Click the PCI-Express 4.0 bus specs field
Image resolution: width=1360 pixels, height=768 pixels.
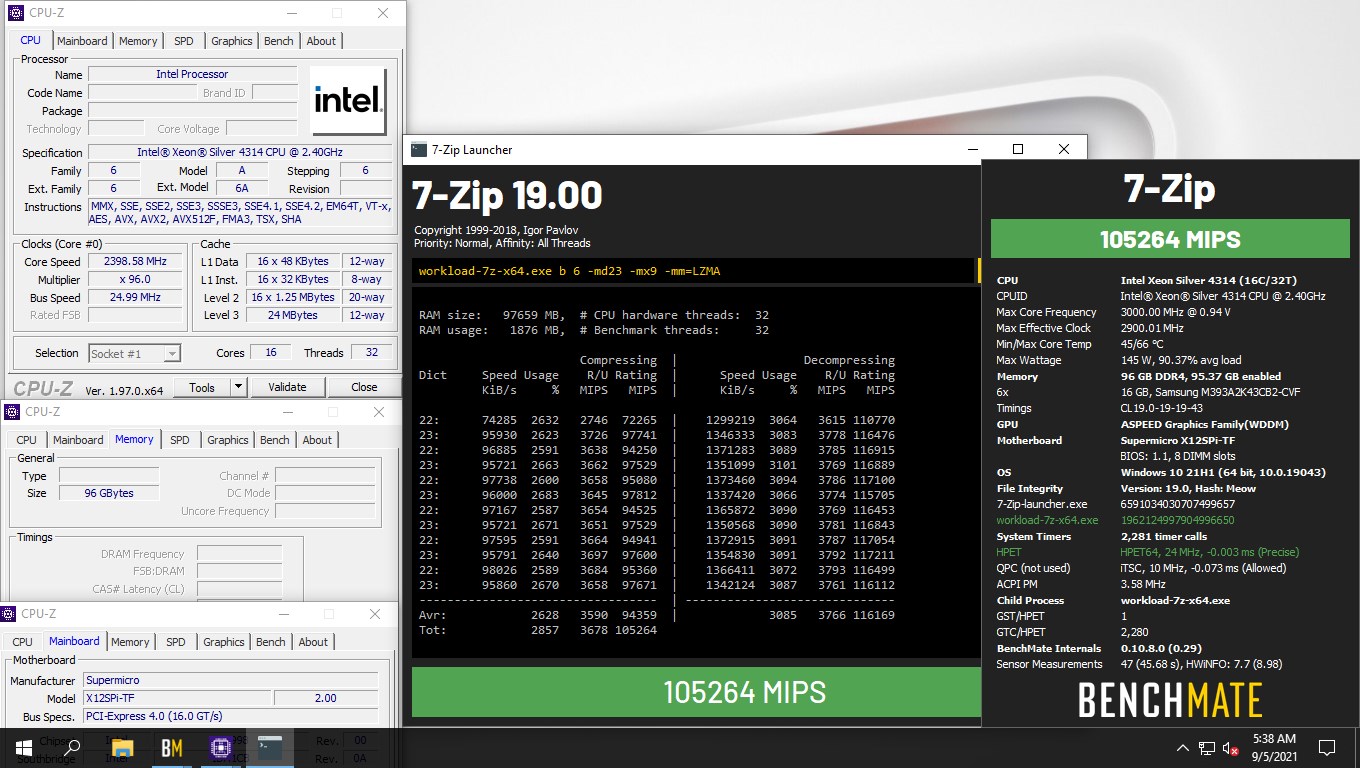(231, 716)
